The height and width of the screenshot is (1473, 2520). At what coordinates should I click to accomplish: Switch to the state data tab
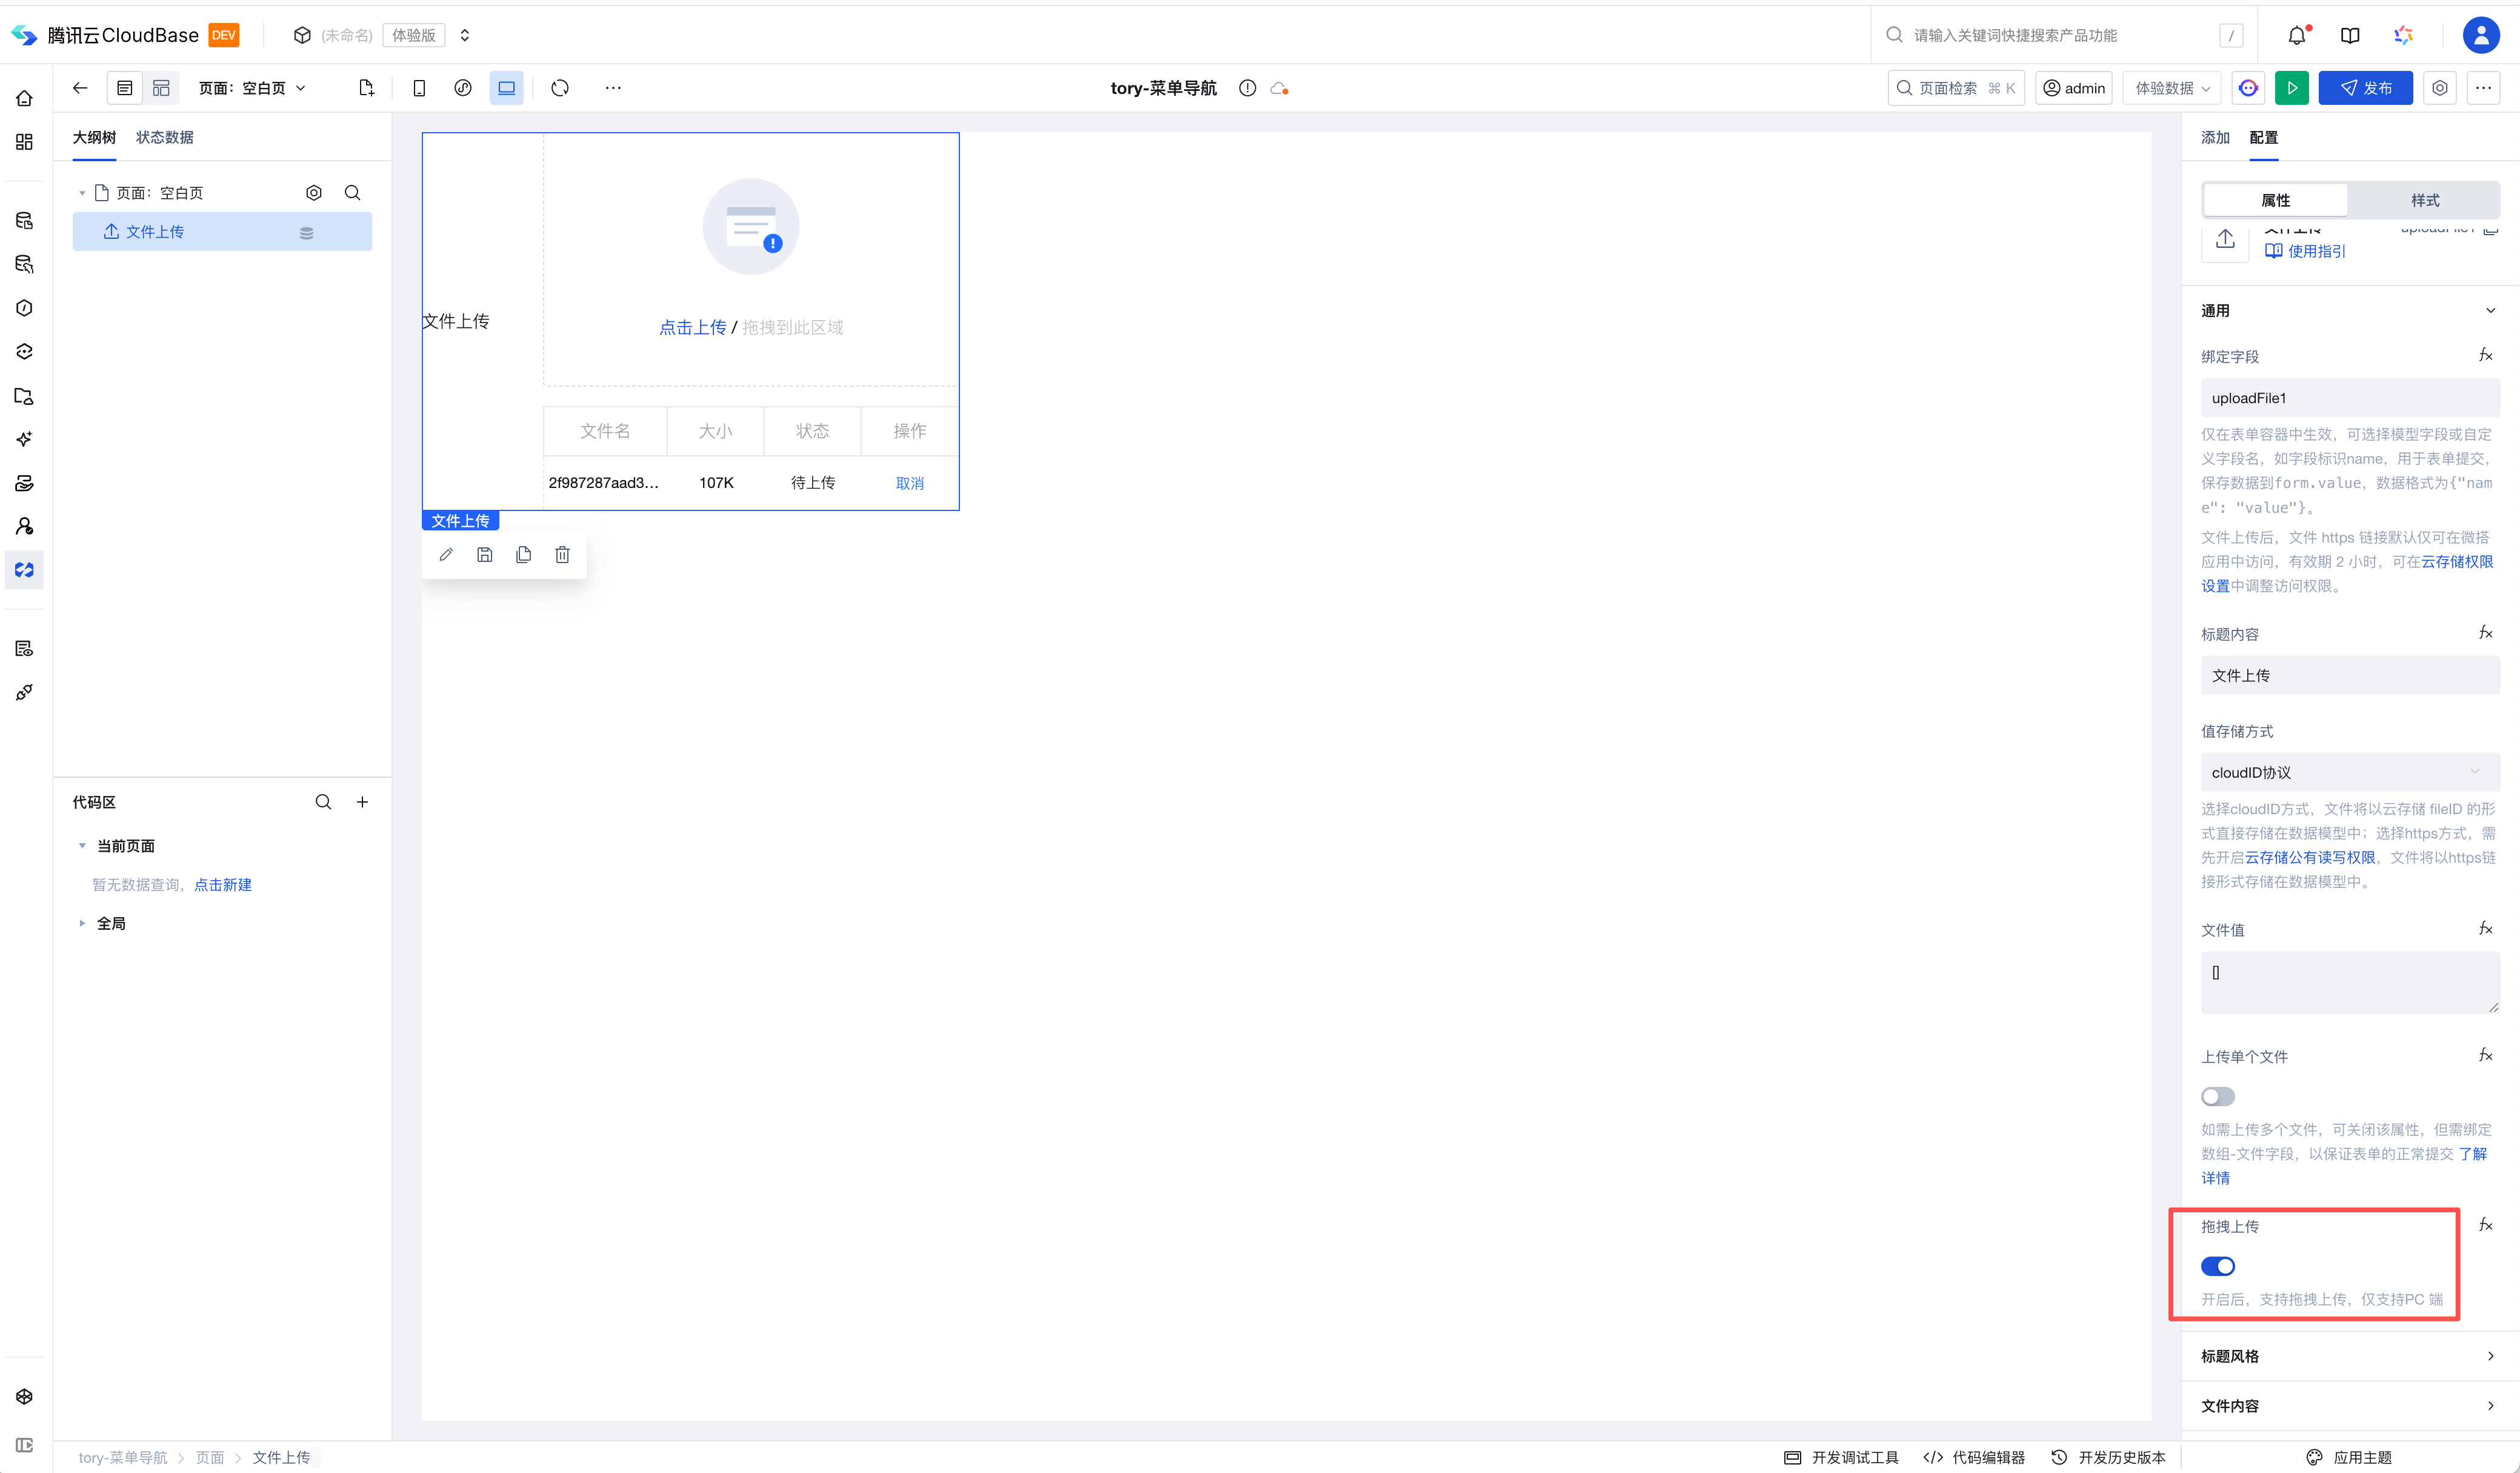(165, 137)
